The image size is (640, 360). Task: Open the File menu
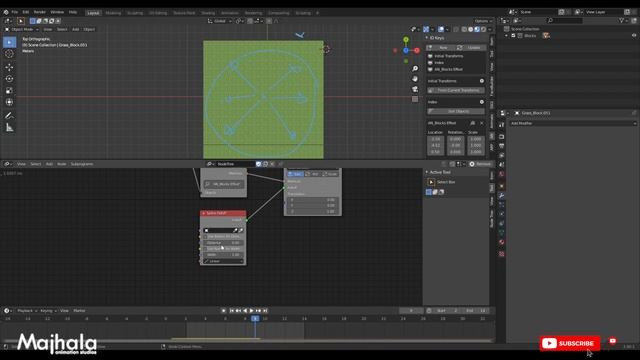coord(15,12)
